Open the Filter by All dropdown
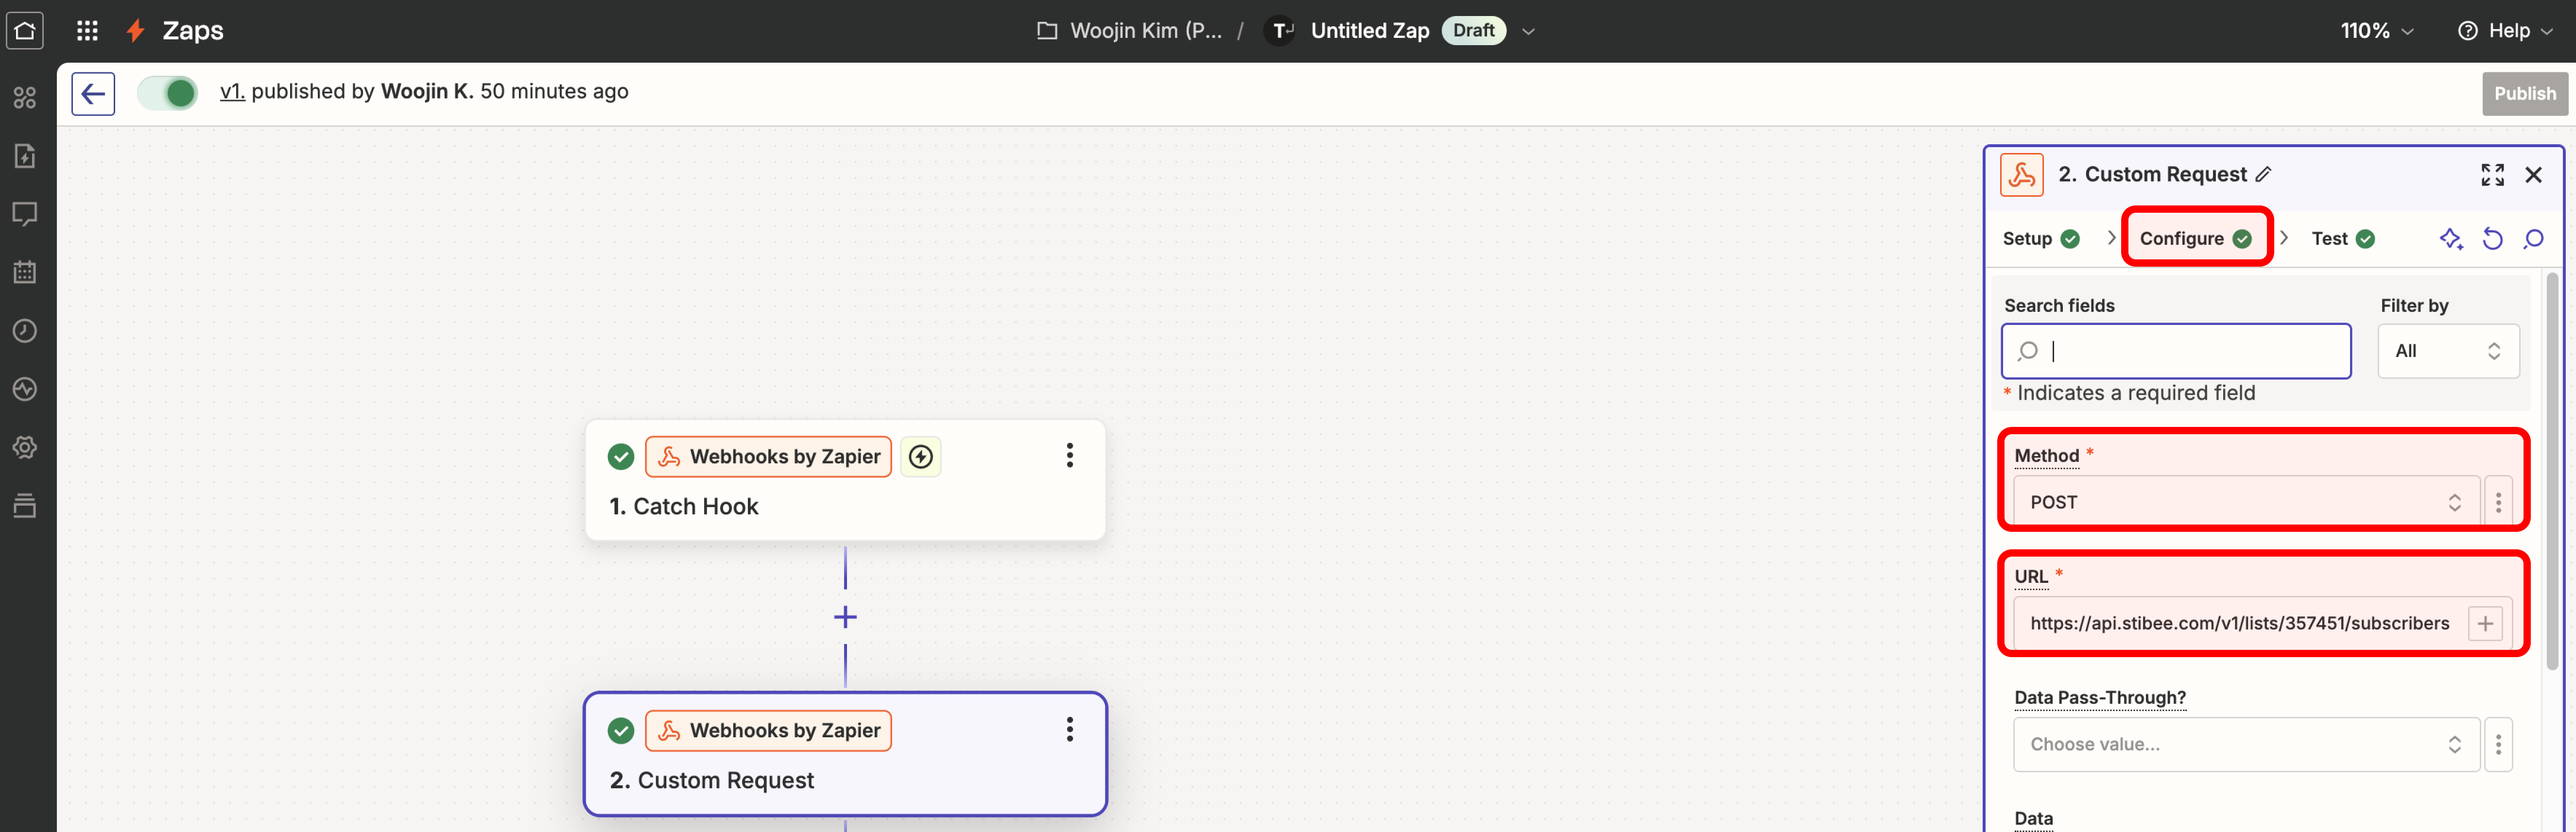This screenshot has height=832, width=2576. [x=2447, y=351]
